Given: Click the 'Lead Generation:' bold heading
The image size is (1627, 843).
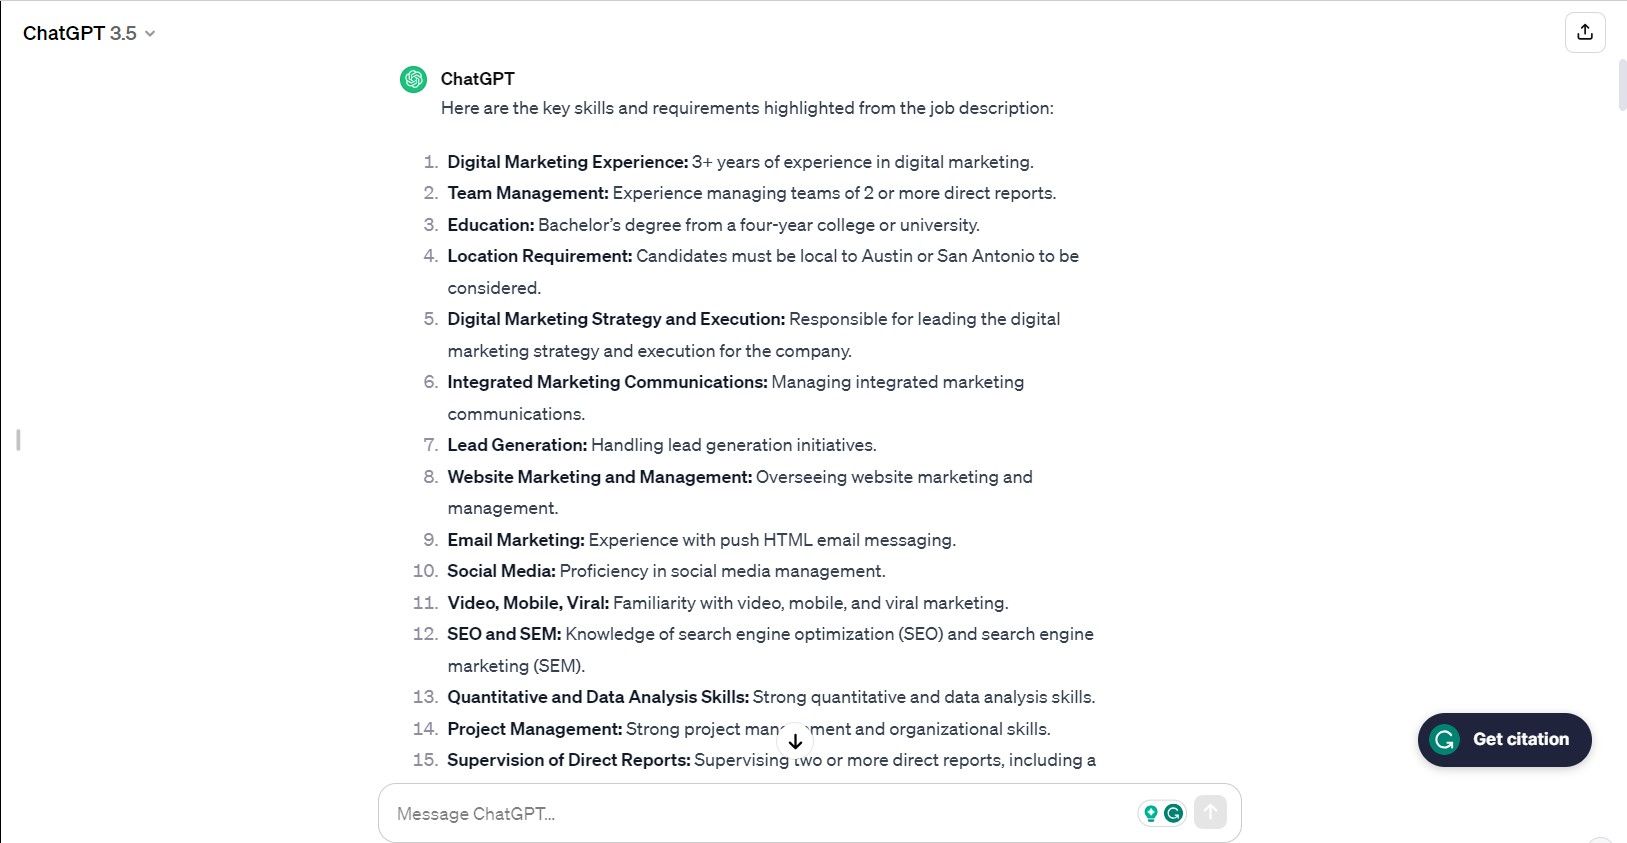Looking at the screenshot, I should click(x=517, y=445).
